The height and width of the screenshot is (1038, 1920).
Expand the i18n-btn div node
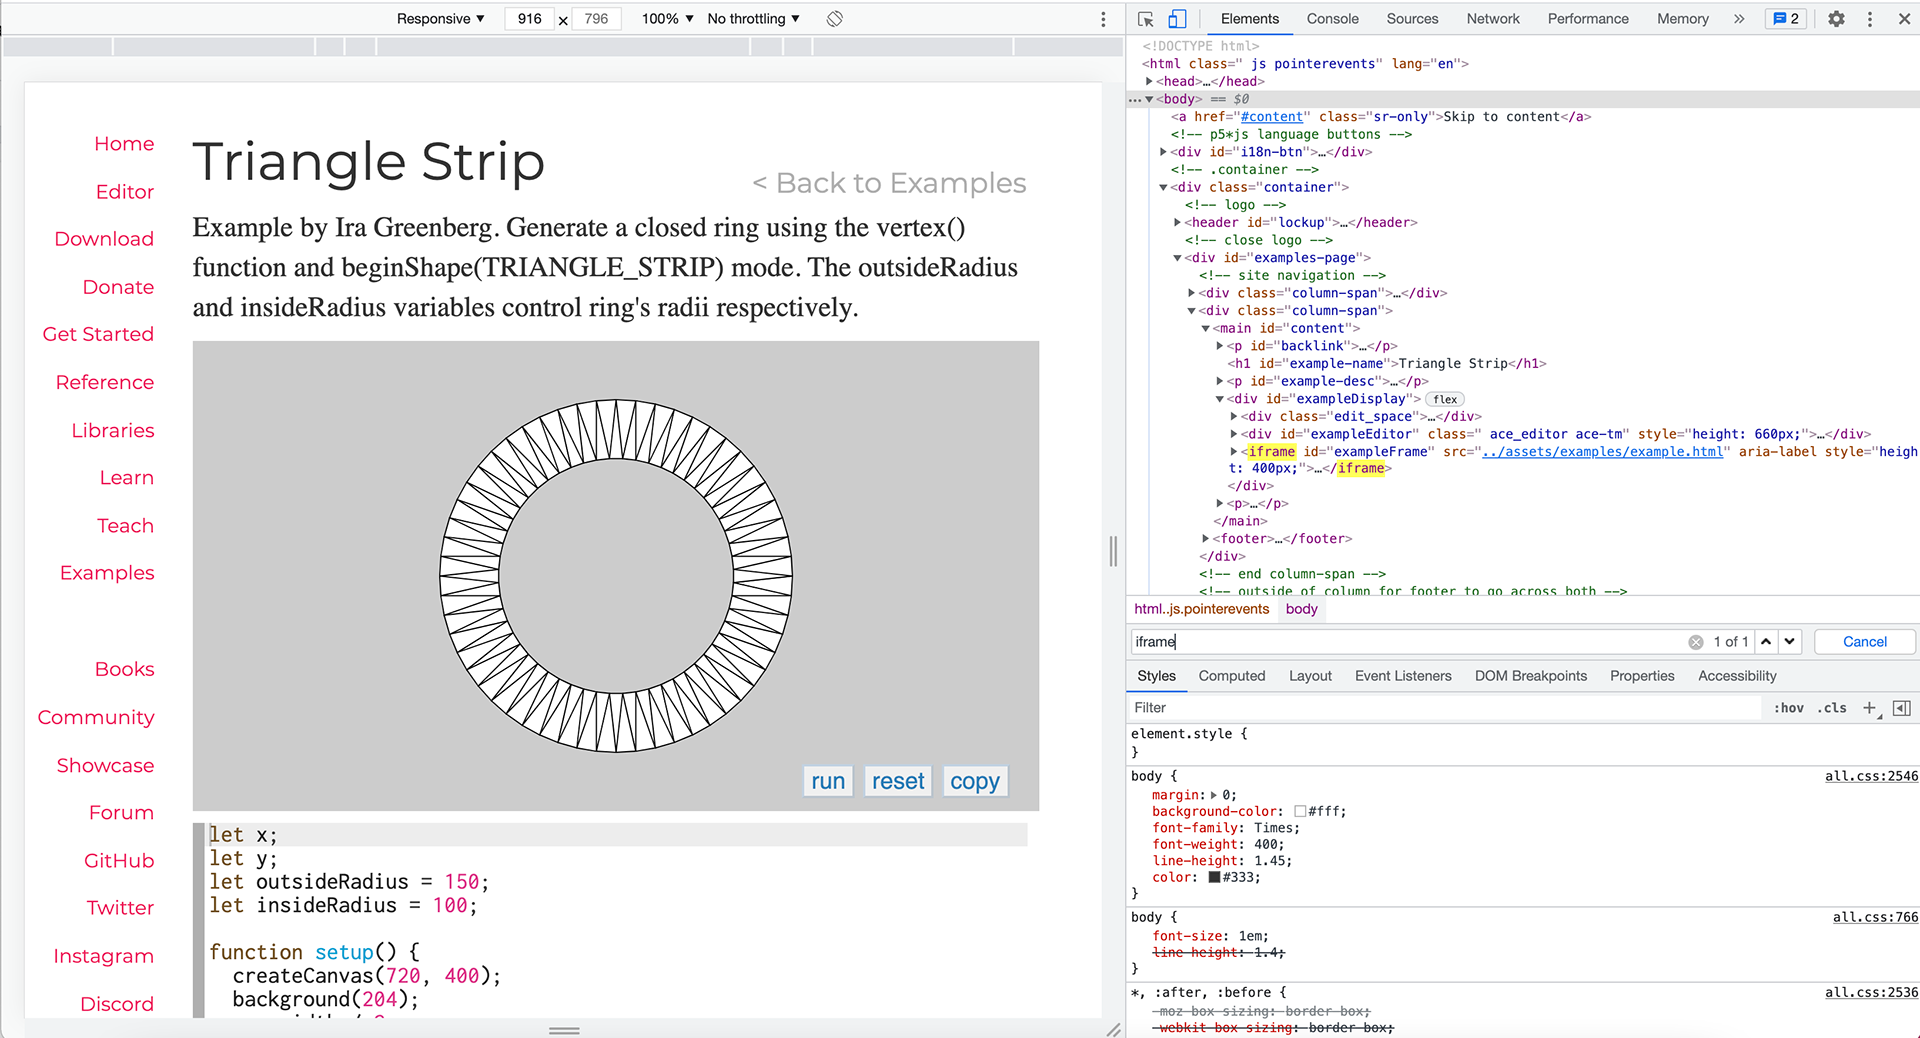pyautogui.click(x=1163, y=152)
